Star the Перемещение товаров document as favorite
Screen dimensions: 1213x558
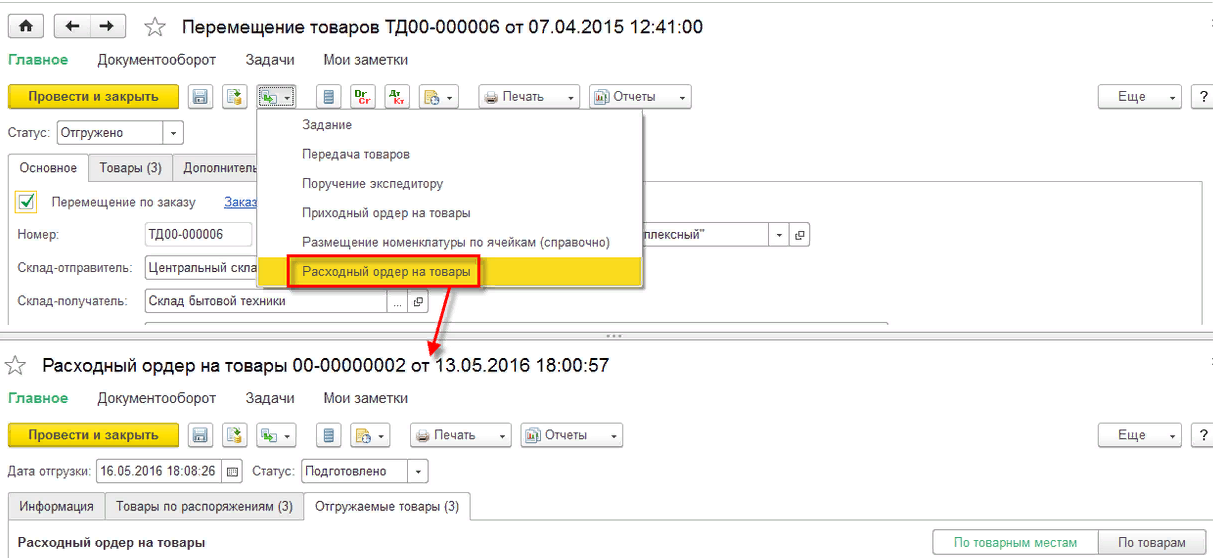(x=155, y=27)
